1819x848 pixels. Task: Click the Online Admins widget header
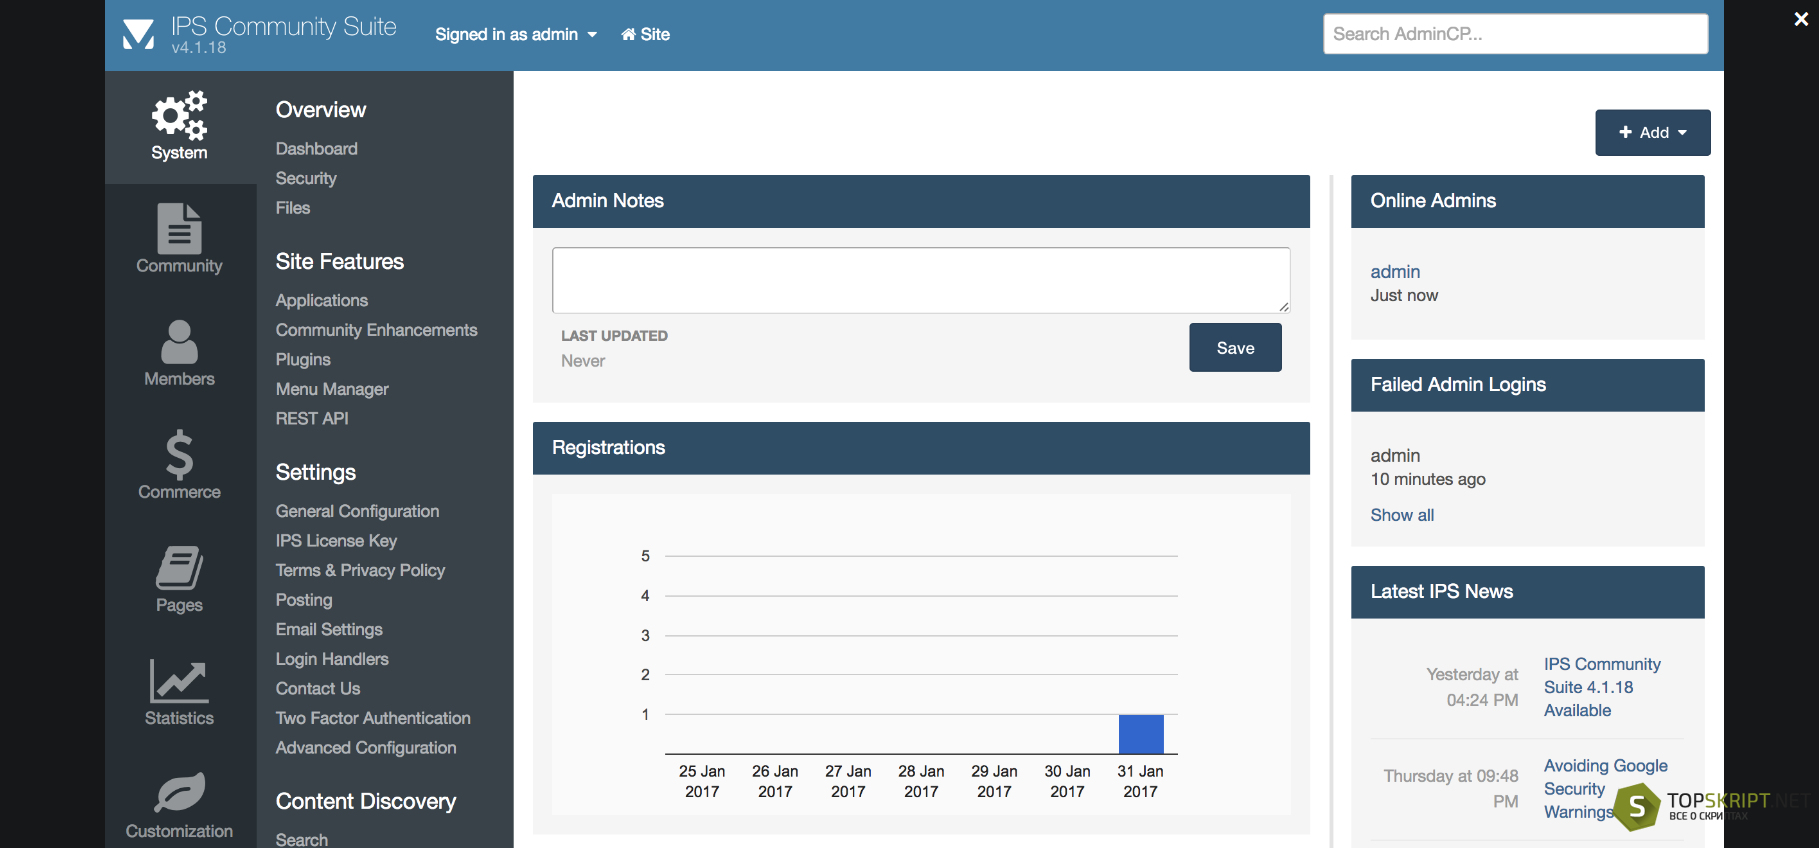pyautogui.click(x=1528, y=201)
